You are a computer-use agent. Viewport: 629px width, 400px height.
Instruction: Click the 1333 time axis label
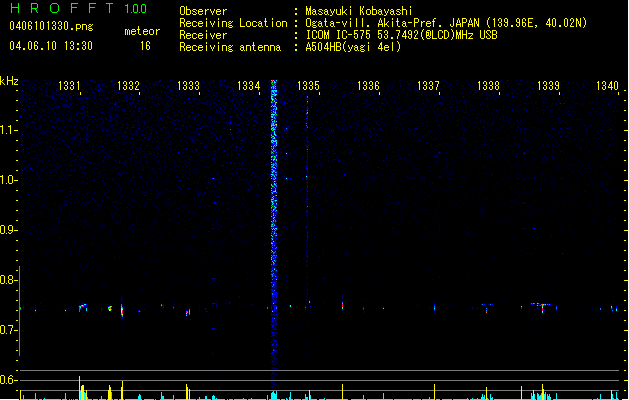click(x=188, y=86)
